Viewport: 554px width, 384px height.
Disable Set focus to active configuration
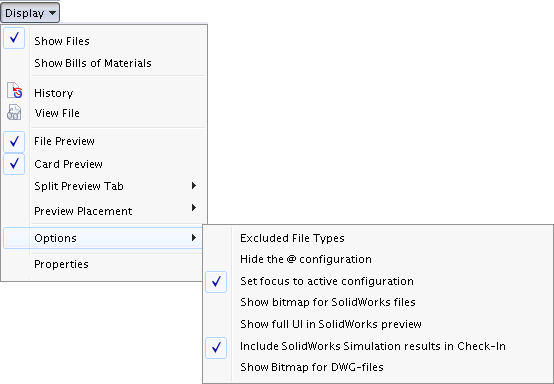point(216,282)
